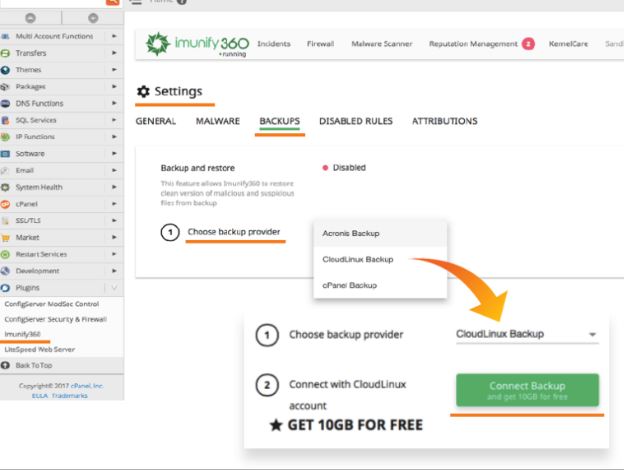Click the Restart Services icon
This screenshot has width=624, height=470.
click(6, 254)
